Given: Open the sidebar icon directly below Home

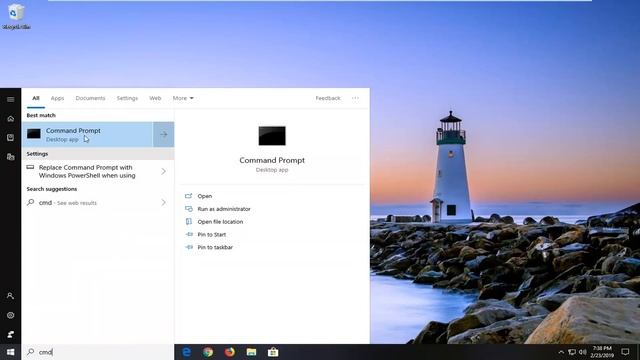Looking at the screenshot, I should [x=11, y=138].
